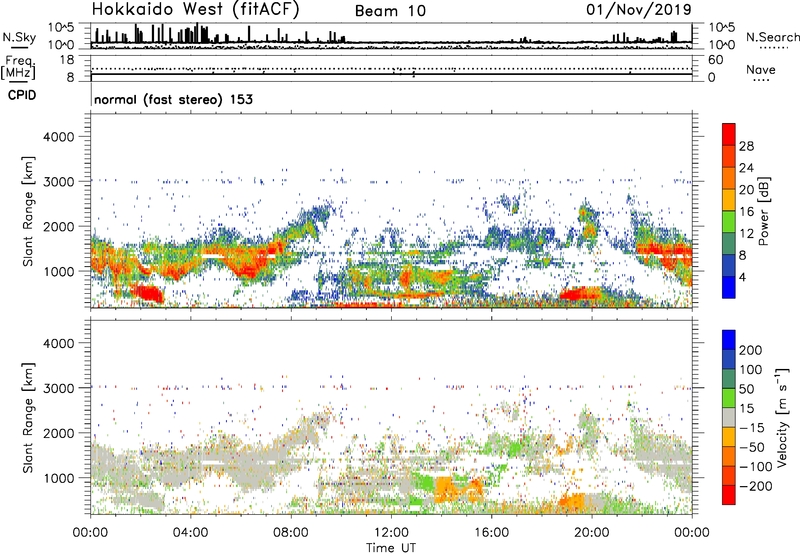Click the '200' velocity colorbar tick
Image resolution: width=800 pixels, height=554 pixels.
click(750, 350)
